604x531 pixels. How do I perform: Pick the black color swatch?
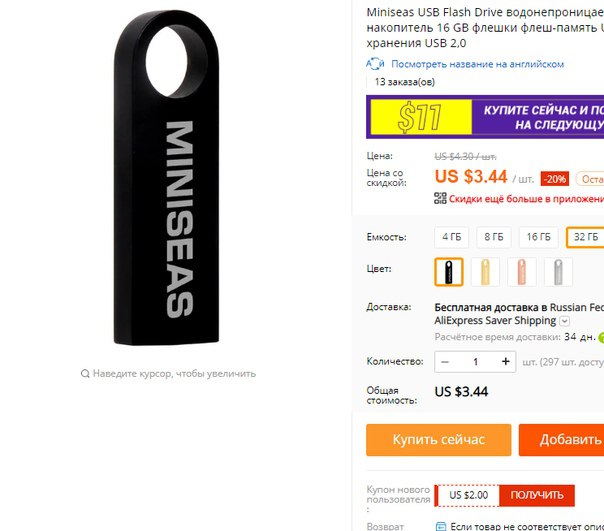tap(449, 272)
